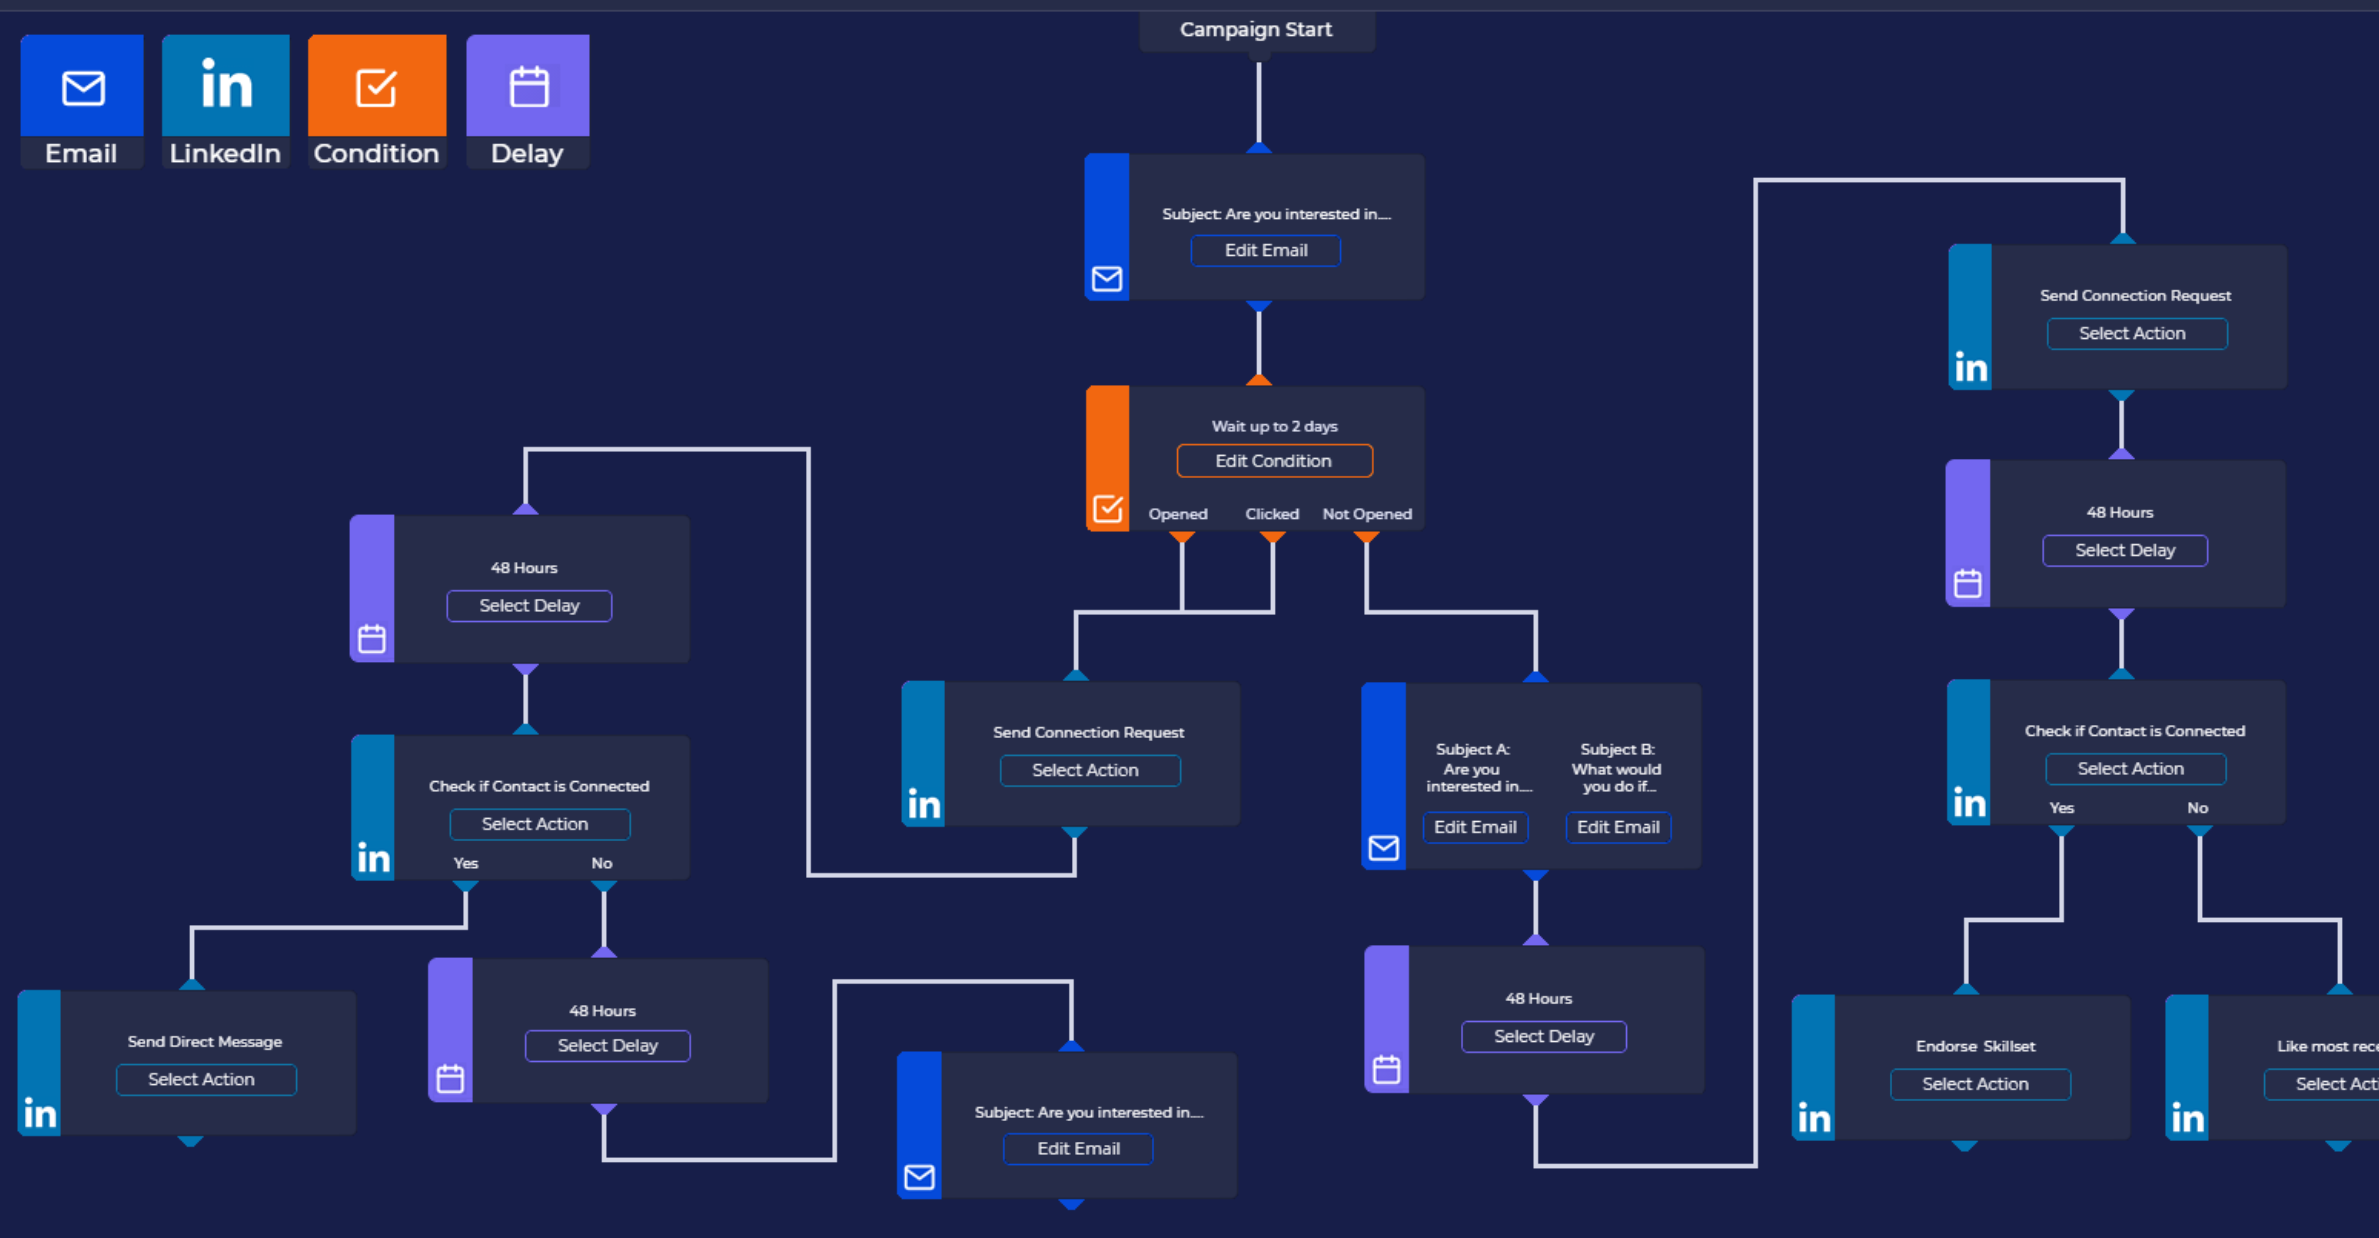2379x1238 pixels.
Task: Click the Not Opened branch output
Action: point(1366,537)
